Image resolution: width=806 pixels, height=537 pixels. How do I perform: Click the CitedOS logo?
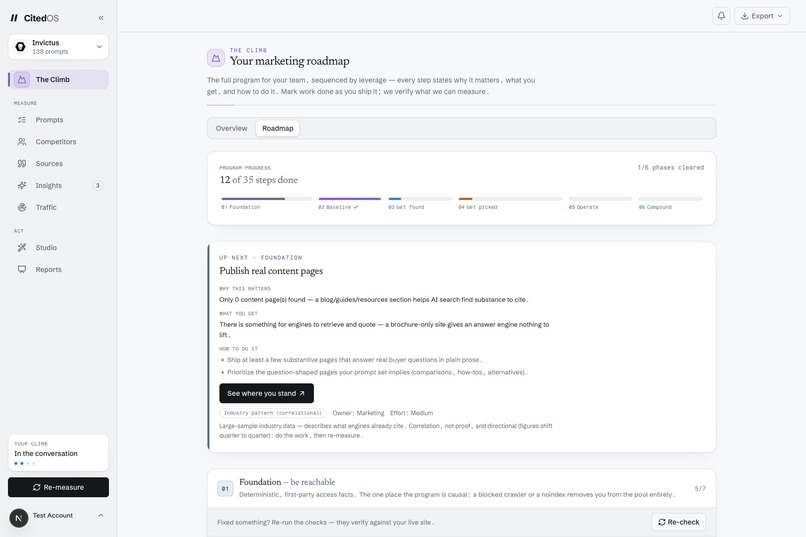[34, 18]
